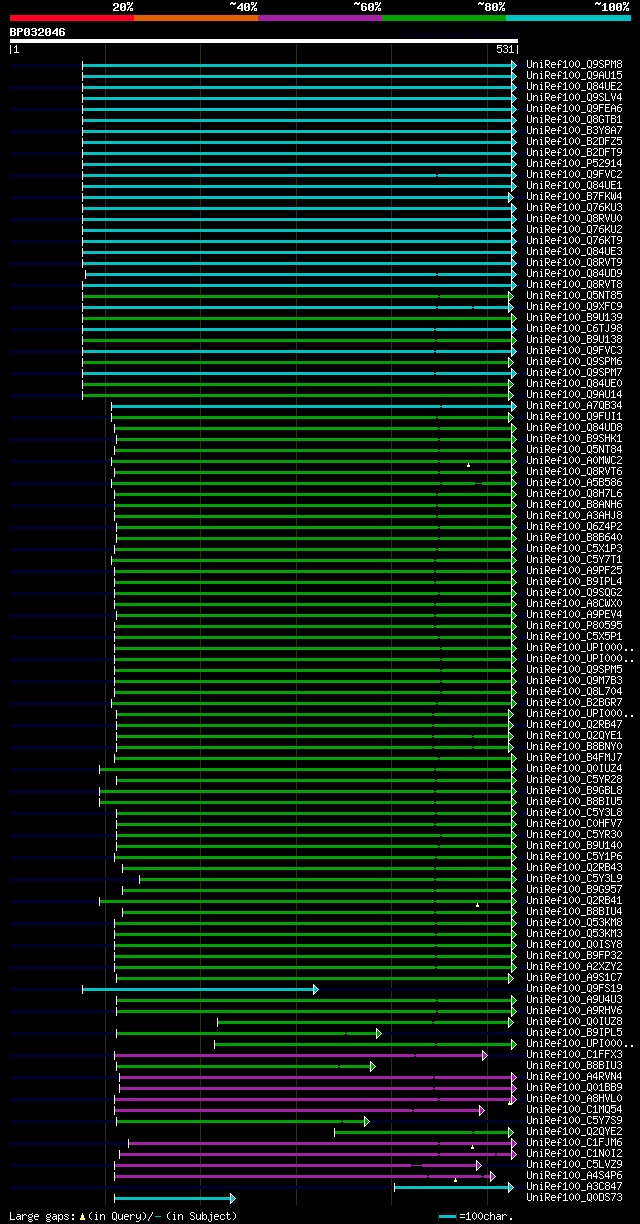Select the UniRef100_Q8GTB1 label
This screenshot has width=640, height=1224.
pyautogui.click(x=575, y=119)
